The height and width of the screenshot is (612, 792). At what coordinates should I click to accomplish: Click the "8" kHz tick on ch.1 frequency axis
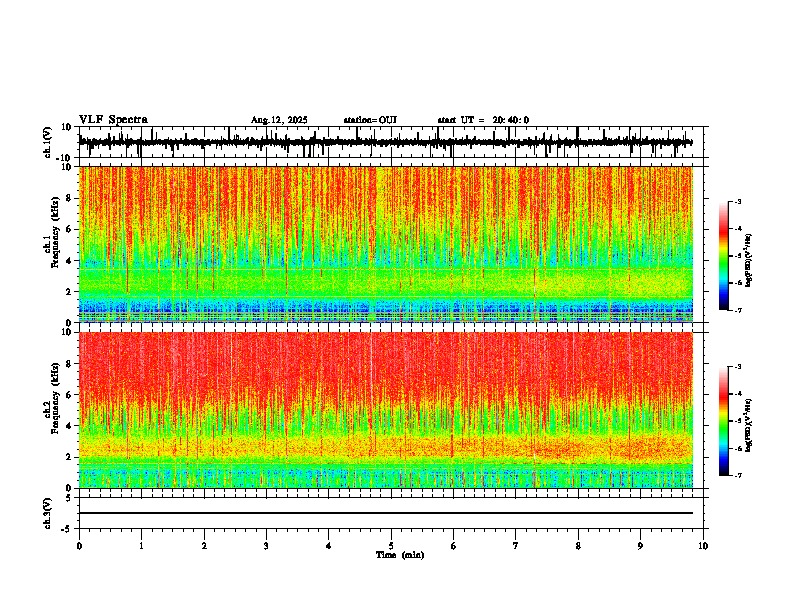coord(69,198)
